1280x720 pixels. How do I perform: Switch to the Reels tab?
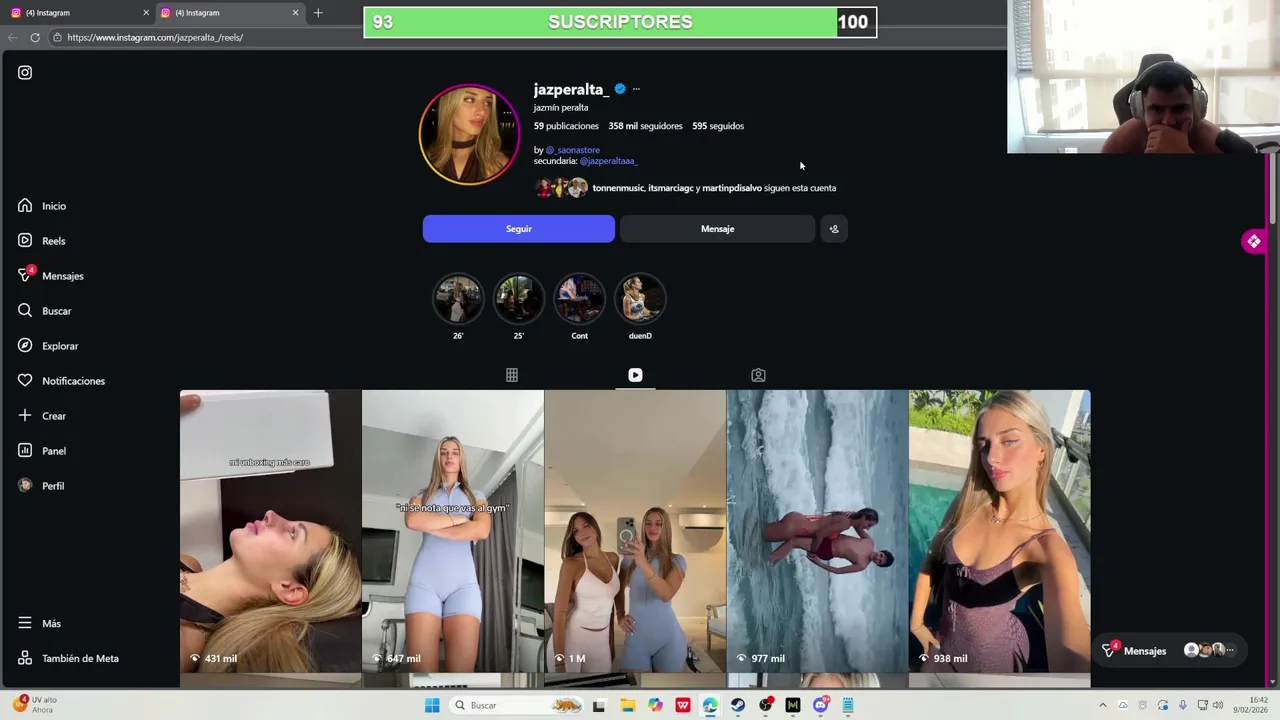pyautogui.click(x=635, y=375)
